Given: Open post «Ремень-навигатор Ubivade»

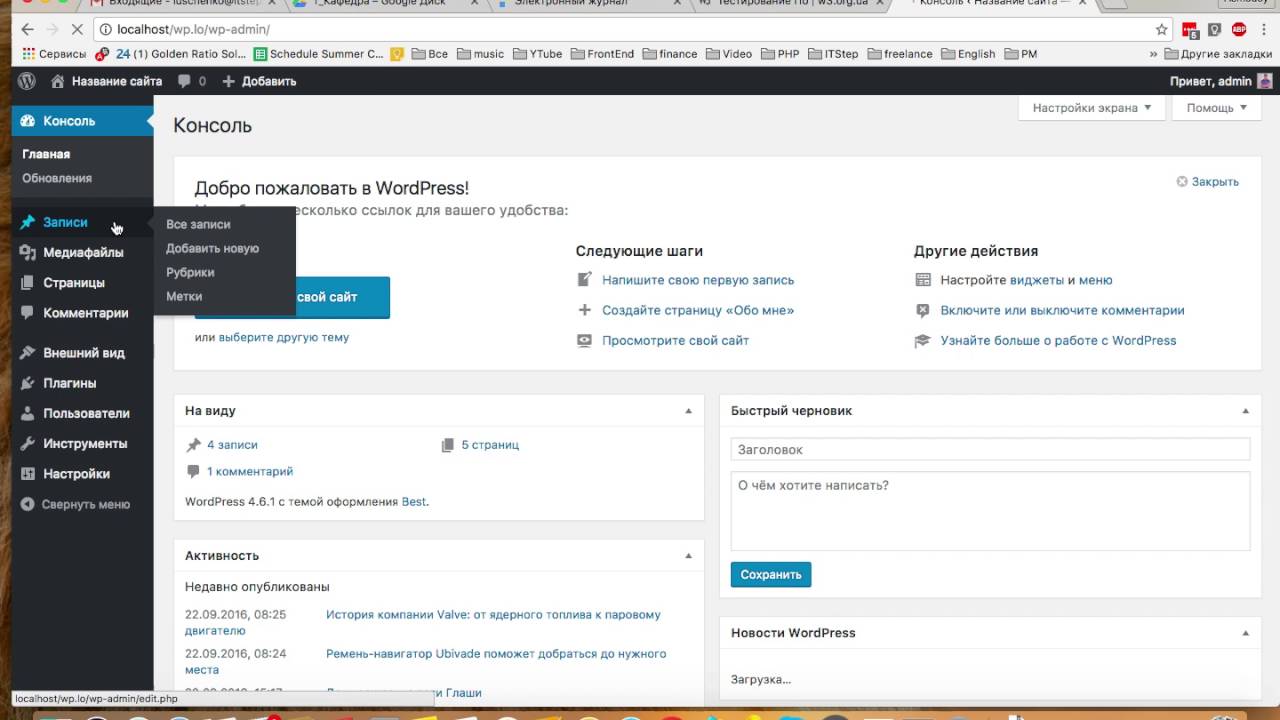Looking at the screenshot, I should [x=496, y=654].
